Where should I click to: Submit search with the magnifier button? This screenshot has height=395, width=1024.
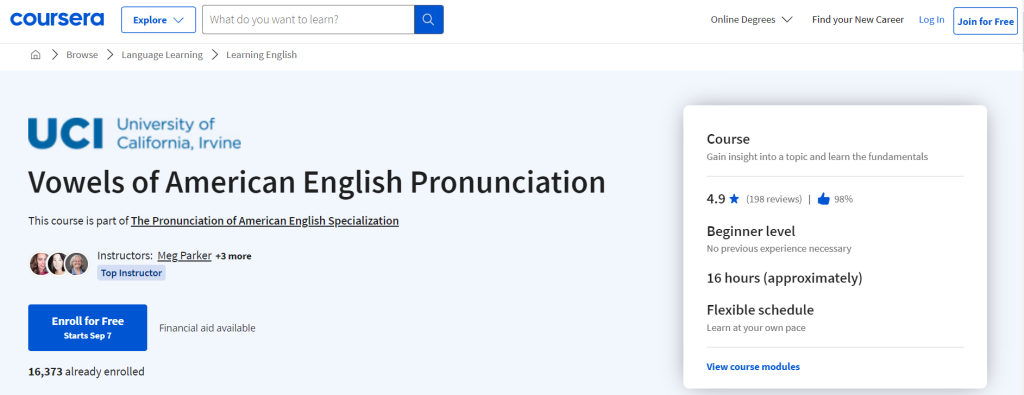point(428,20)
